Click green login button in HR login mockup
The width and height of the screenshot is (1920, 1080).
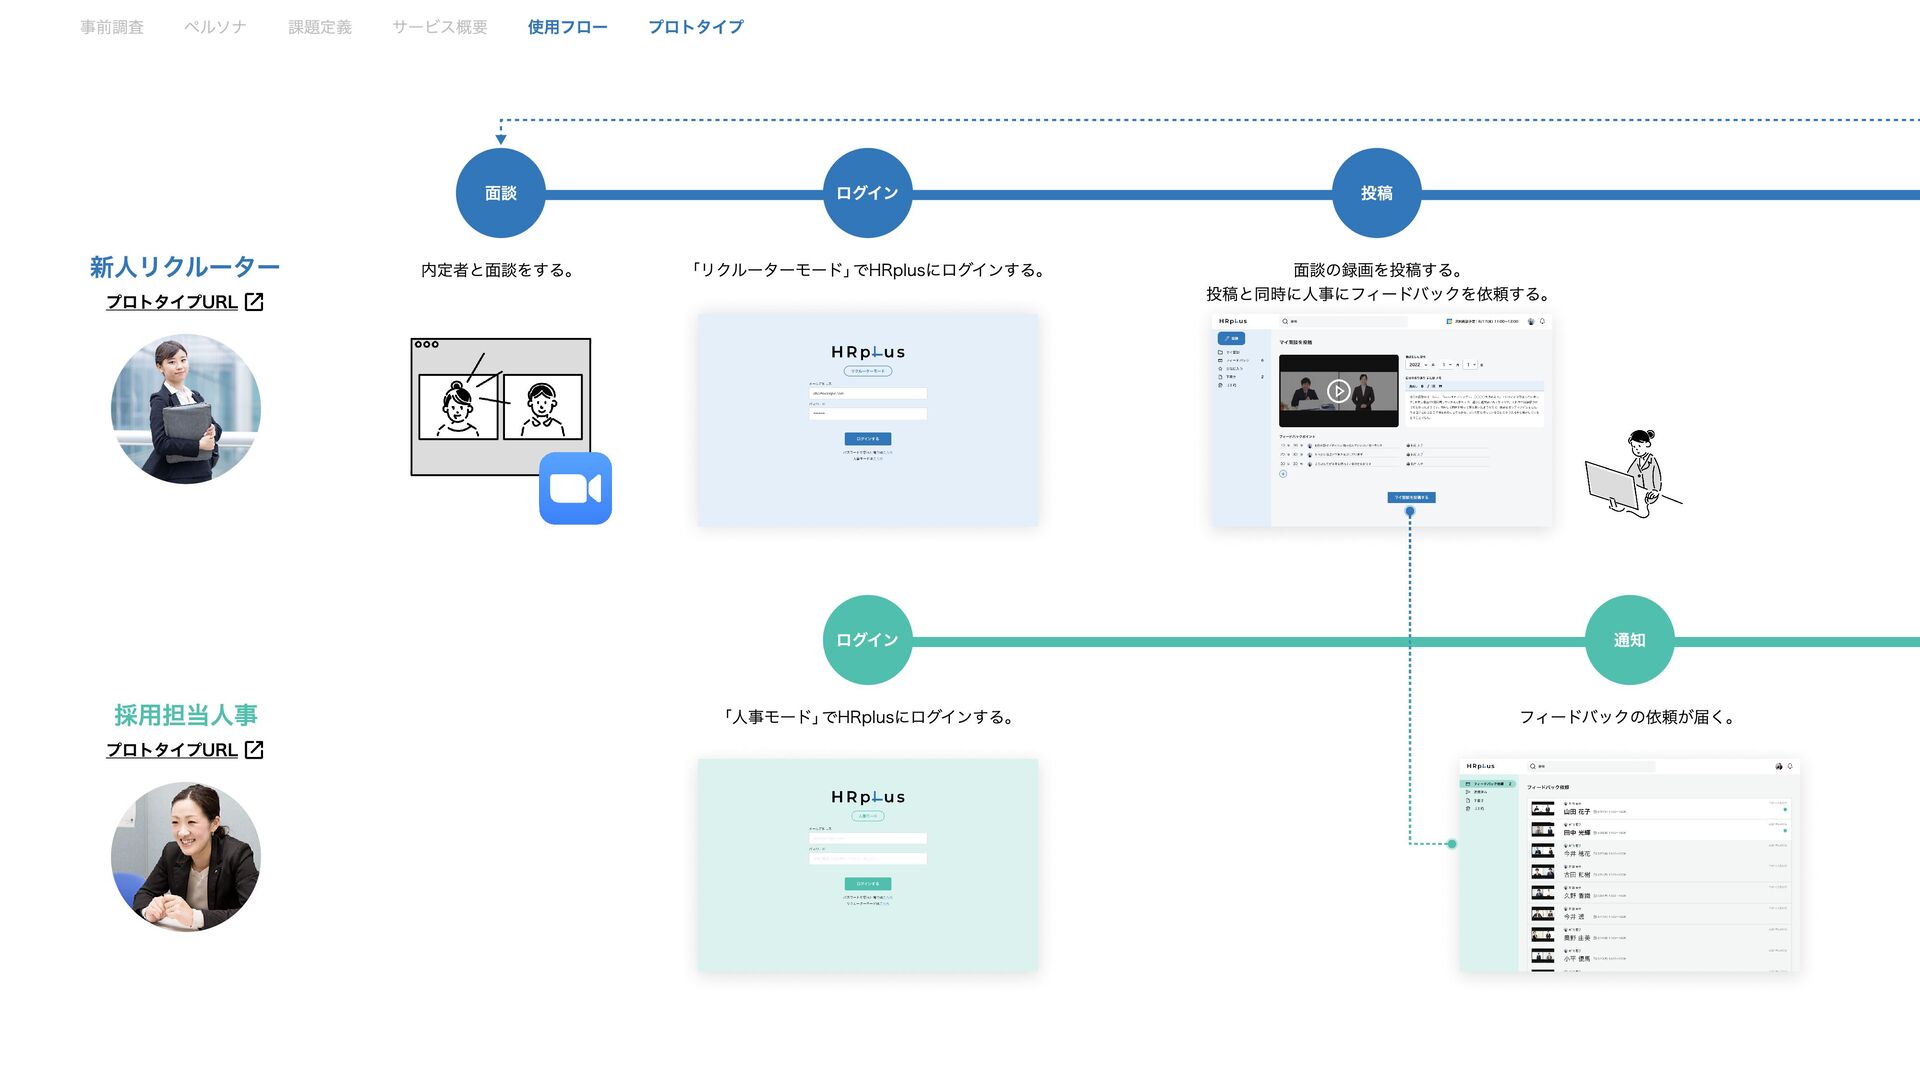[x=868, y=884]
